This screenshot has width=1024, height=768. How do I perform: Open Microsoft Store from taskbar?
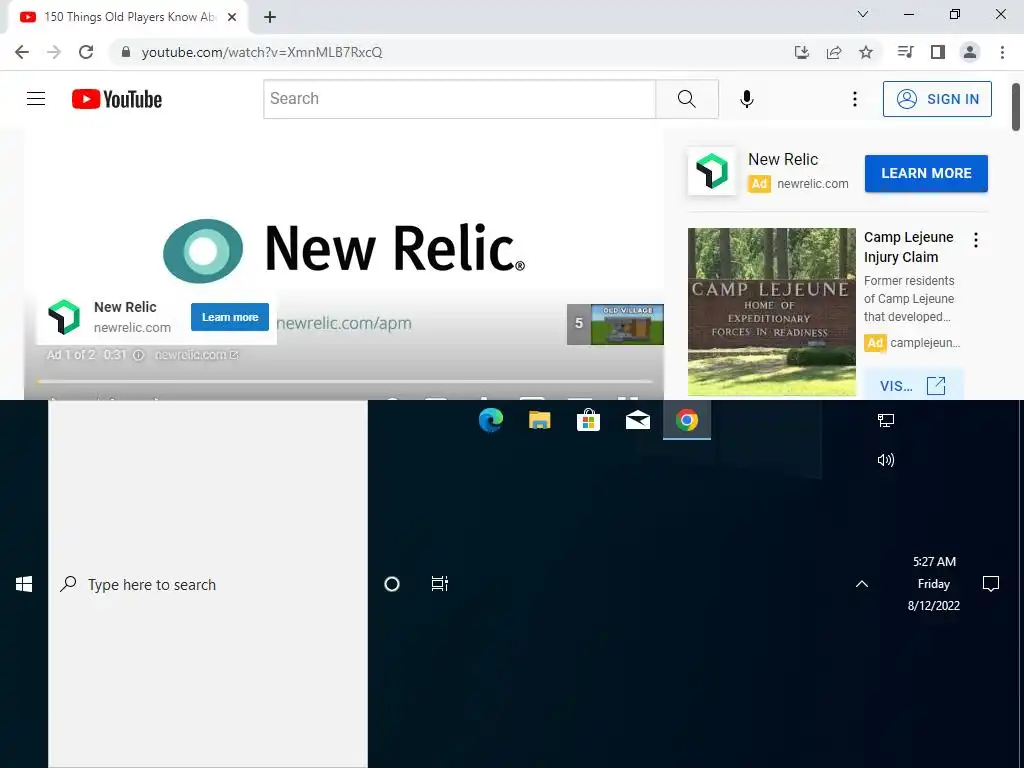(588, 420)
